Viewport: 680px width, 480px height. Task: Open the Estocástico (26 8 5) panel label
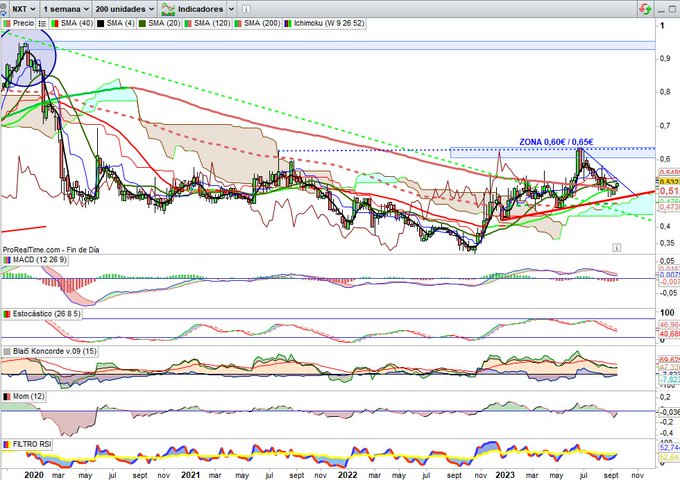[x=42, y=313]
